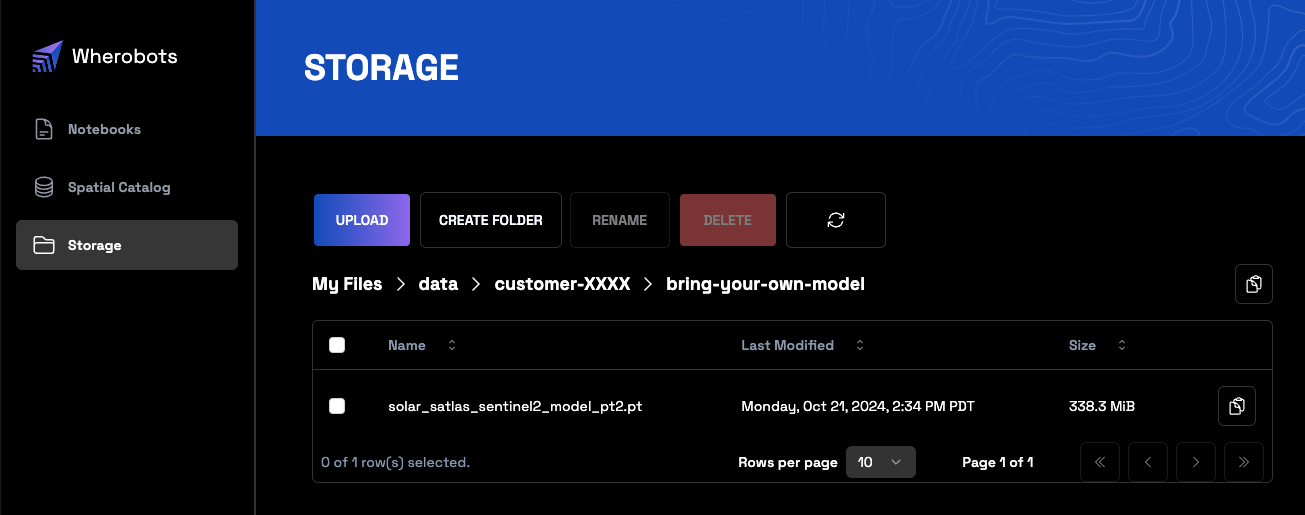
Task: Click file name solar_satlas_sentinel2_model_pt2.pt
Action: (x=515, y=406)
